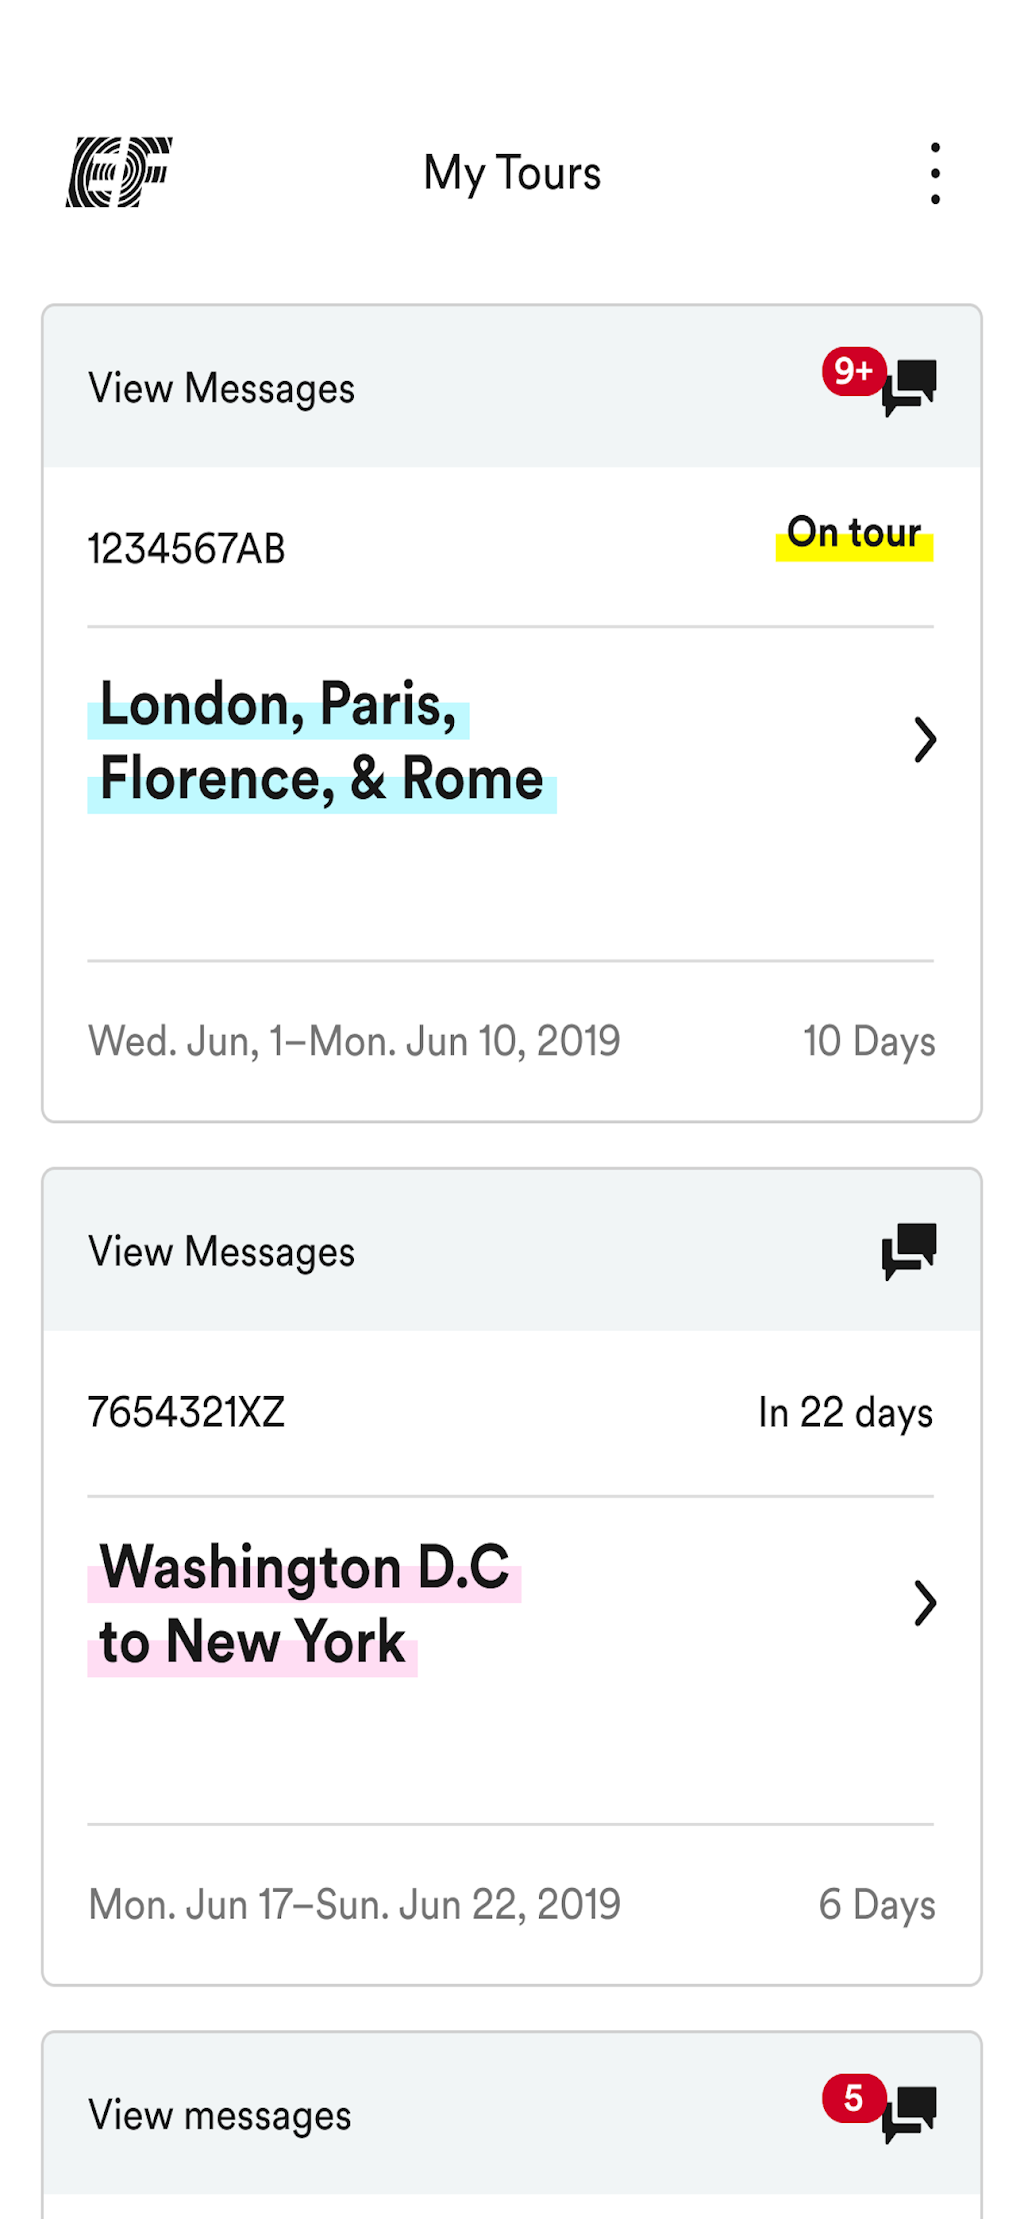This screenshot has width=1024, height=2219.
Task: Open chat icon with 5 unread messages
Action: pyautogui.click(x=911, y=2114)
